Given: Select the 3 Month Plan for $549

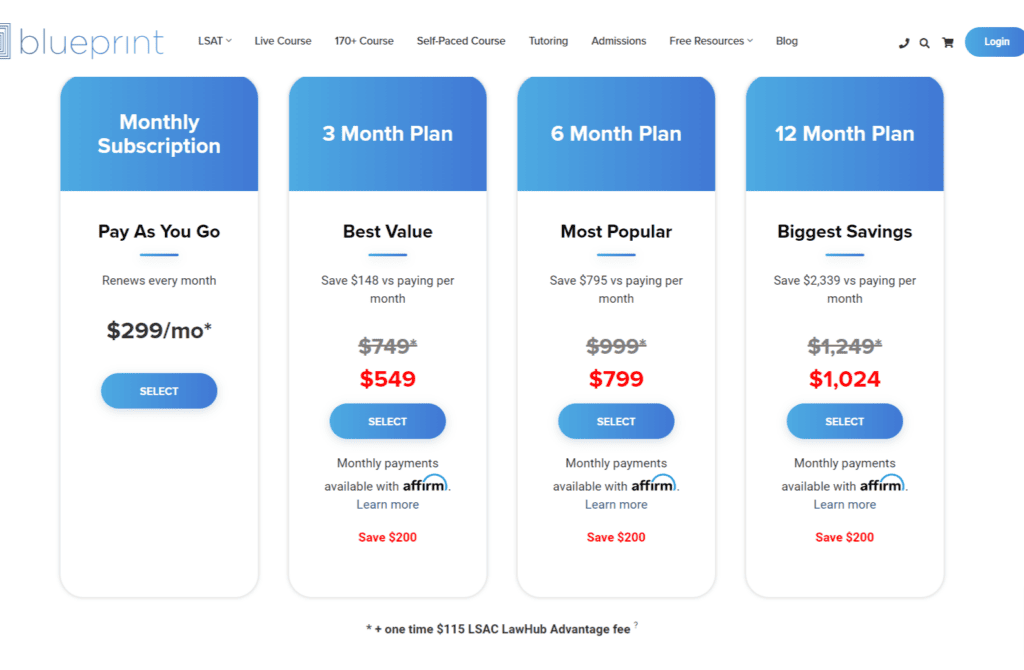Looking at the screenshot, I should click(x=387, y=421).
